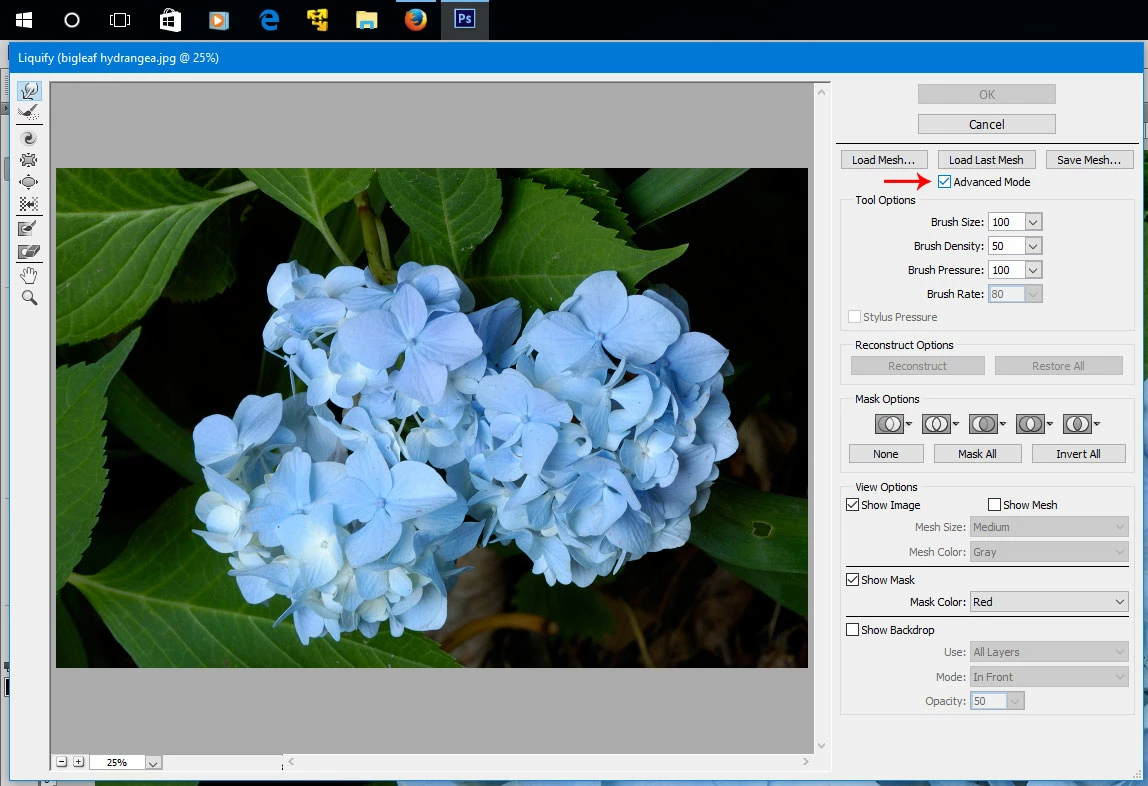
Task: Click the zoom out minus button
Action: (62, 762)
